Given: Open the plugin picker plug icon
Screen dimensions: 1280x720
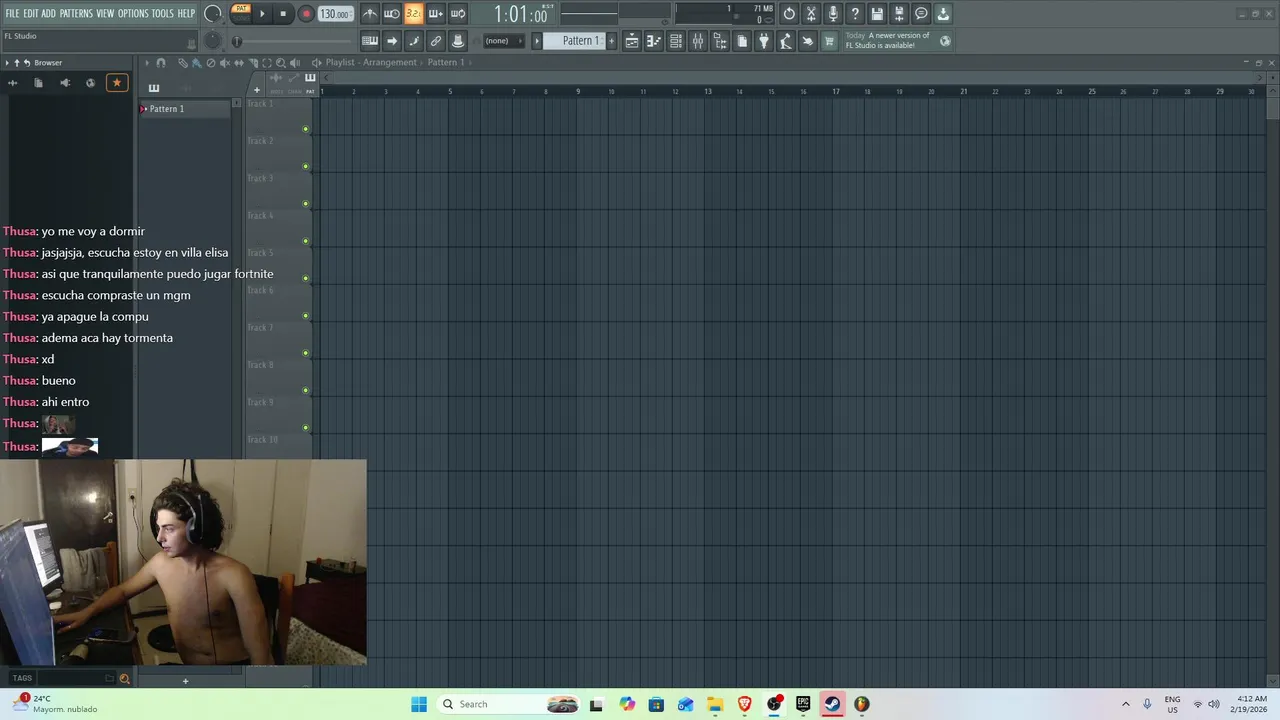Looking at the screenshot, I should (x=764, y=41).
